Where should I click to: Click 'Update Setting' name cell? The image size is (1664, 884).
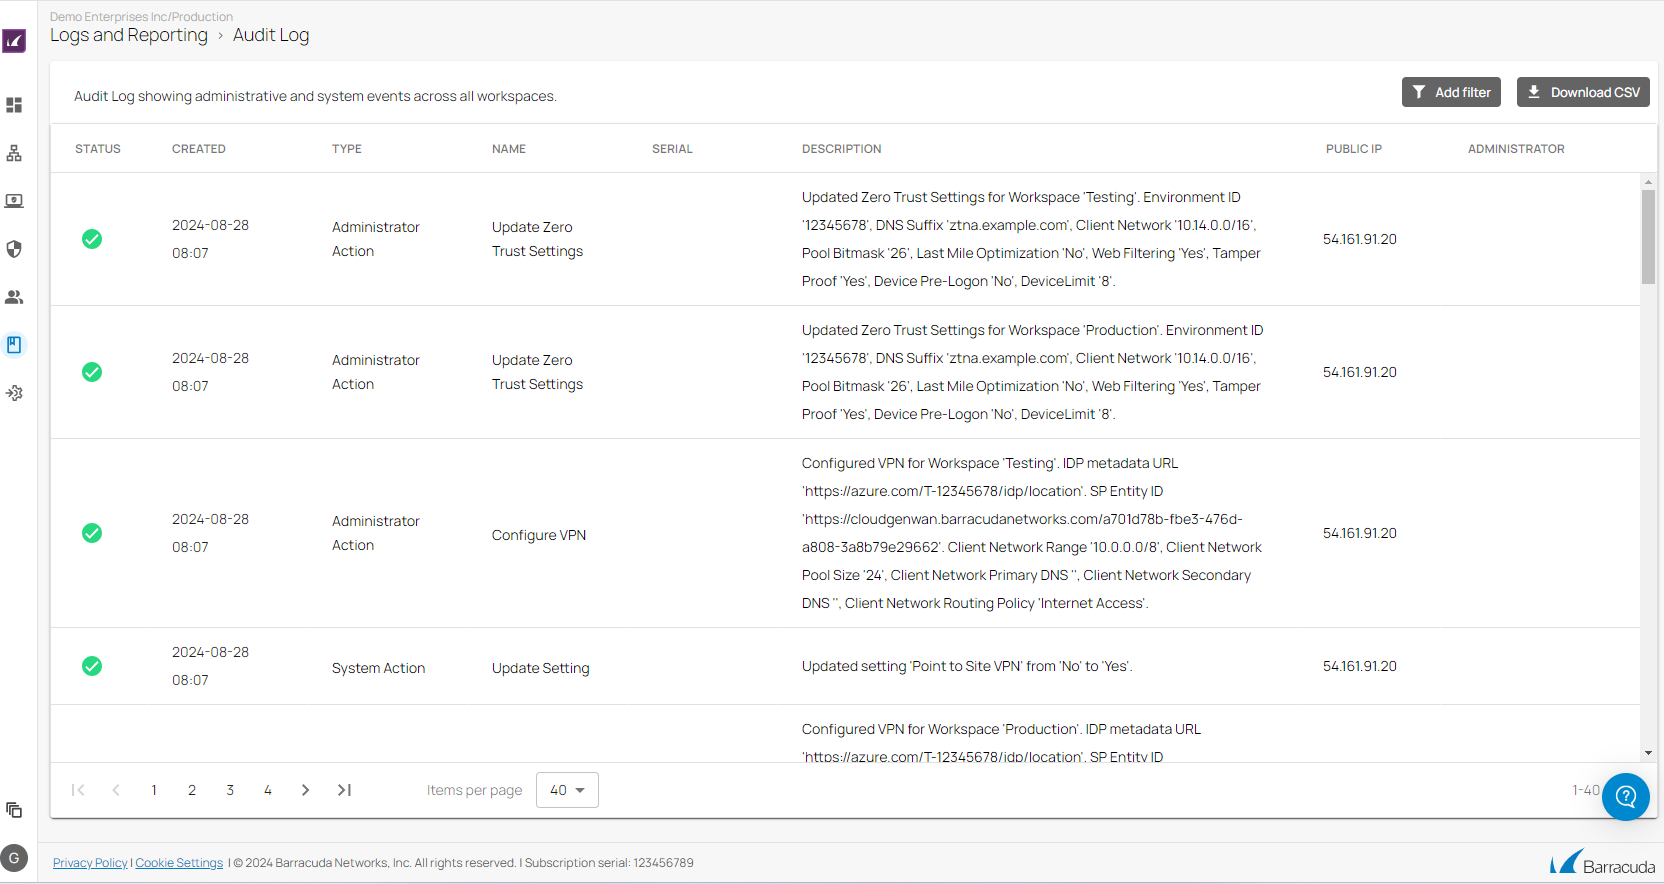click(541, 668)
